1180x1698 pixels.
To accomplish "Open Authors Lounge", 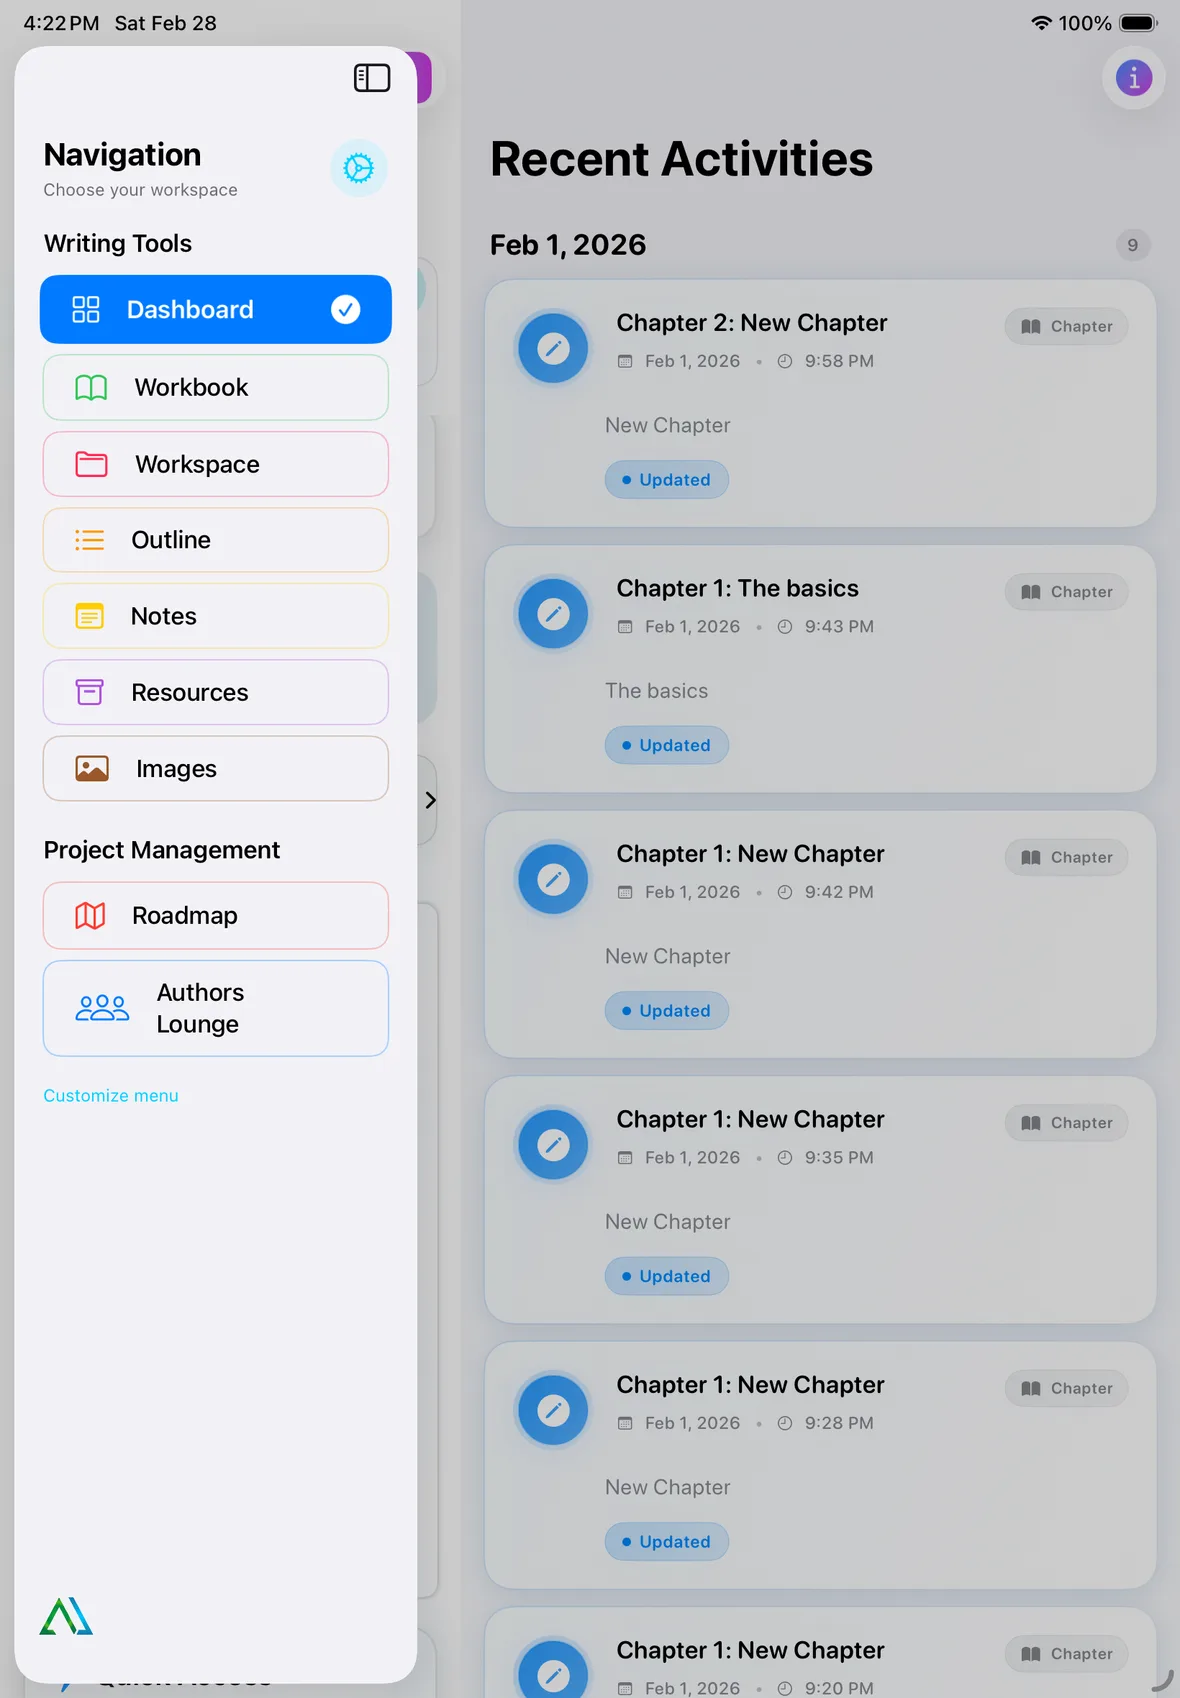I will [216, 1008].
